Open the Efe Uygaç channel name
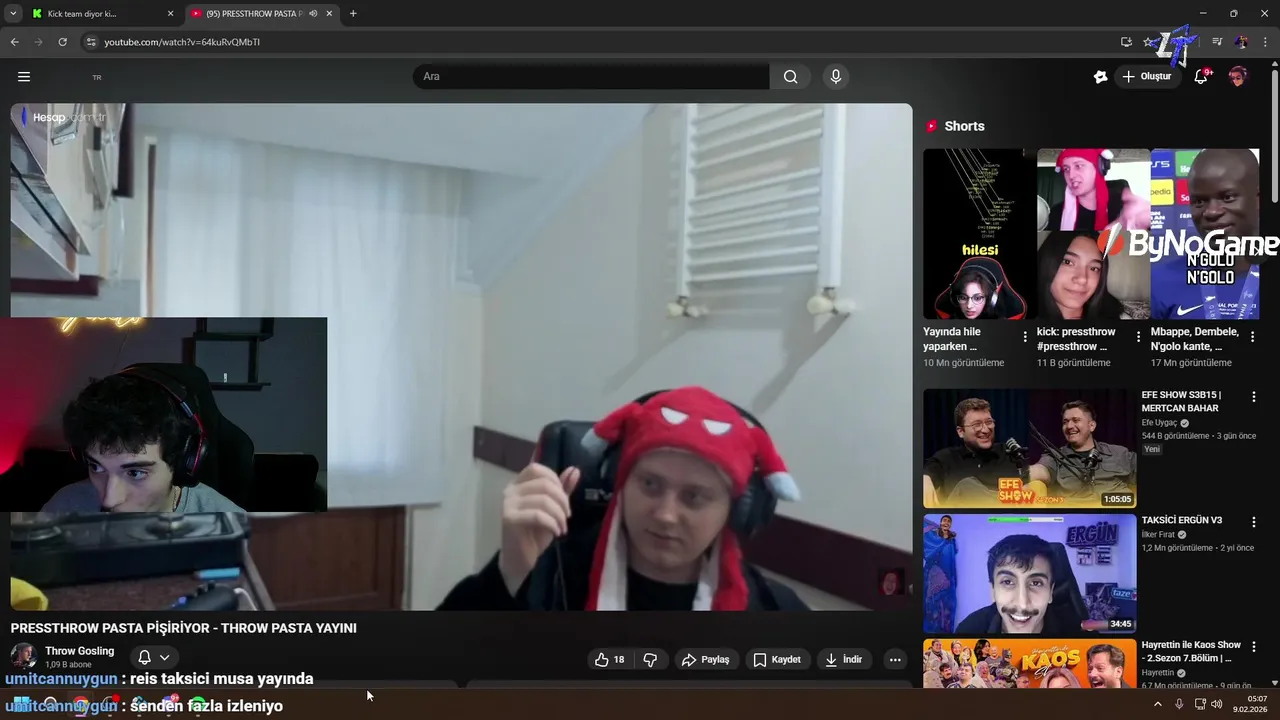This screenshot has height=720, width=1280. point(1161,423)
